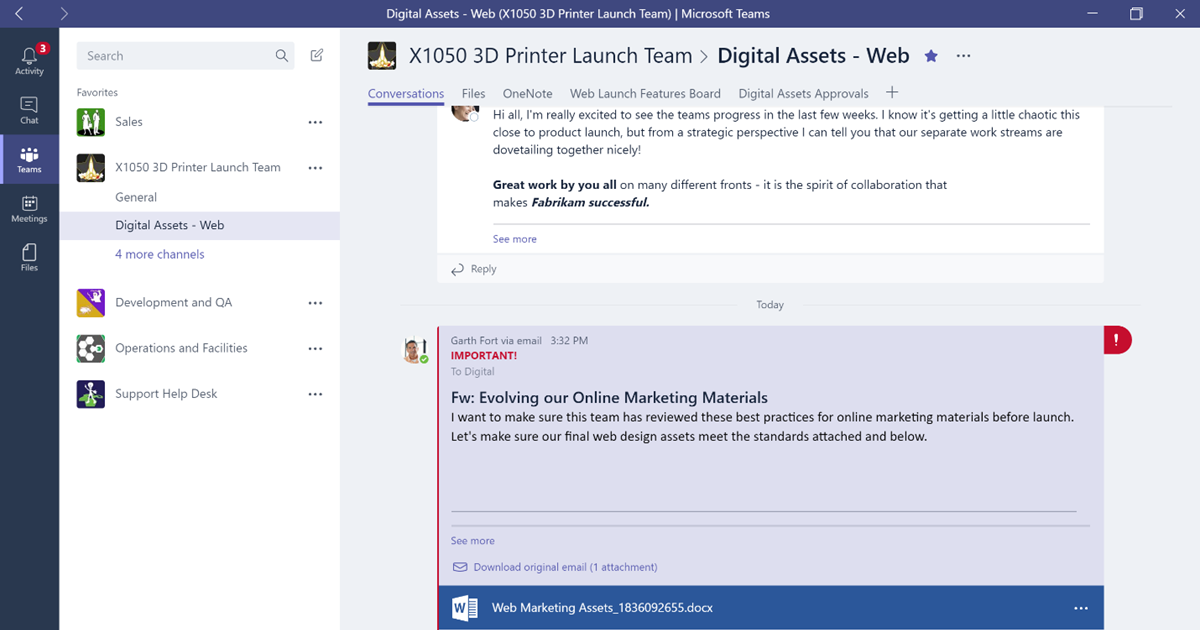Open the Activity feed icon

click(x=29, y=60)
